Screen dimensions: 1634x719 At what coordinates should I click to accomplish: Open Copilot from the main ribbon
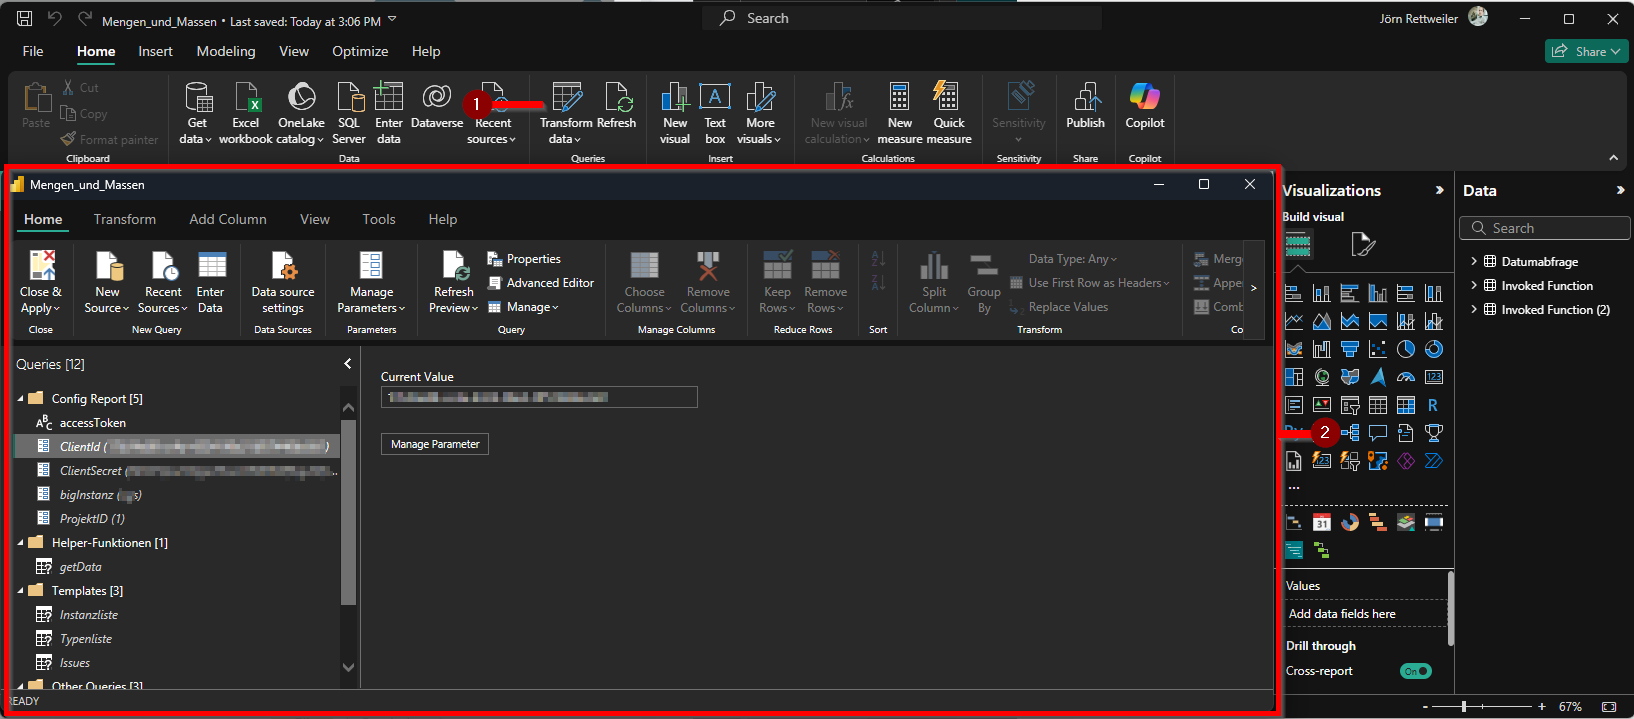pyautogui.click(x=1145, y=106)
